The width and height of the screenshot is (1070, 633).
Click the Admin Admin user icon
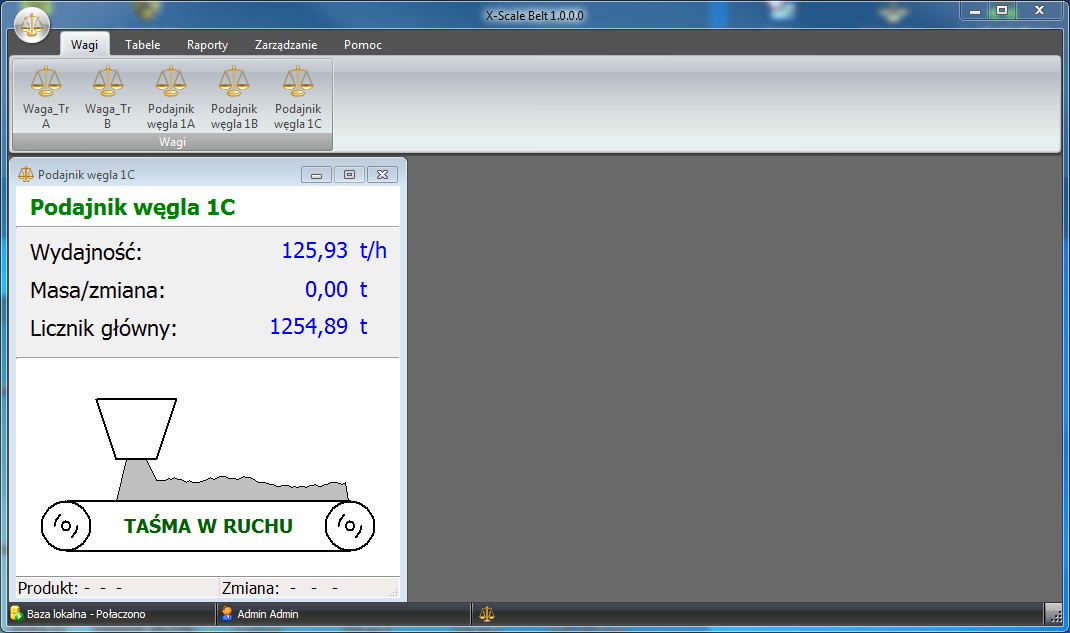tap(227, 614)
